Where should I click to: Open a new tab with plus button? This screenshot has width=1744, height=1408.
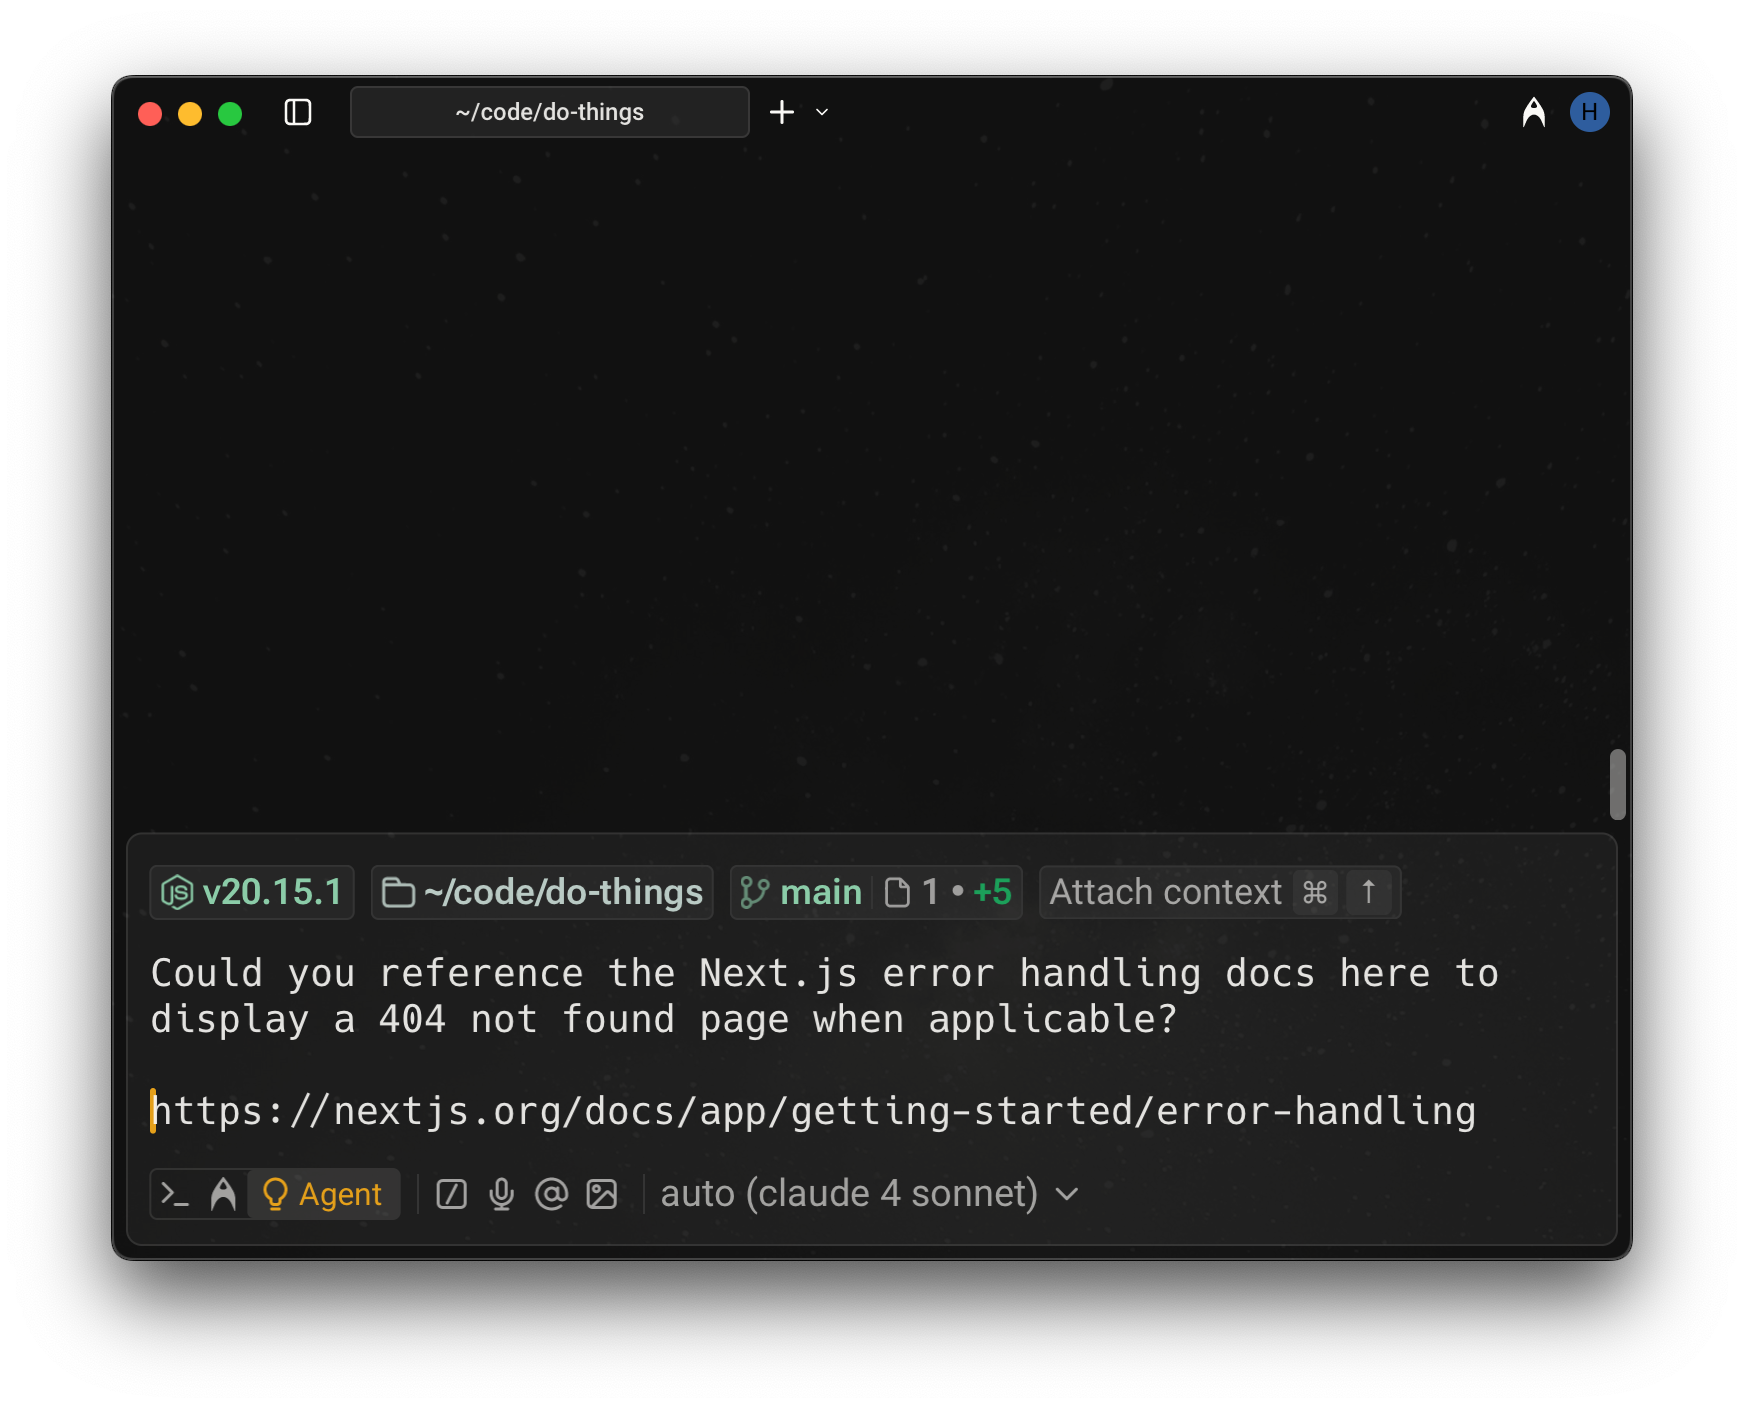[782, 112]
